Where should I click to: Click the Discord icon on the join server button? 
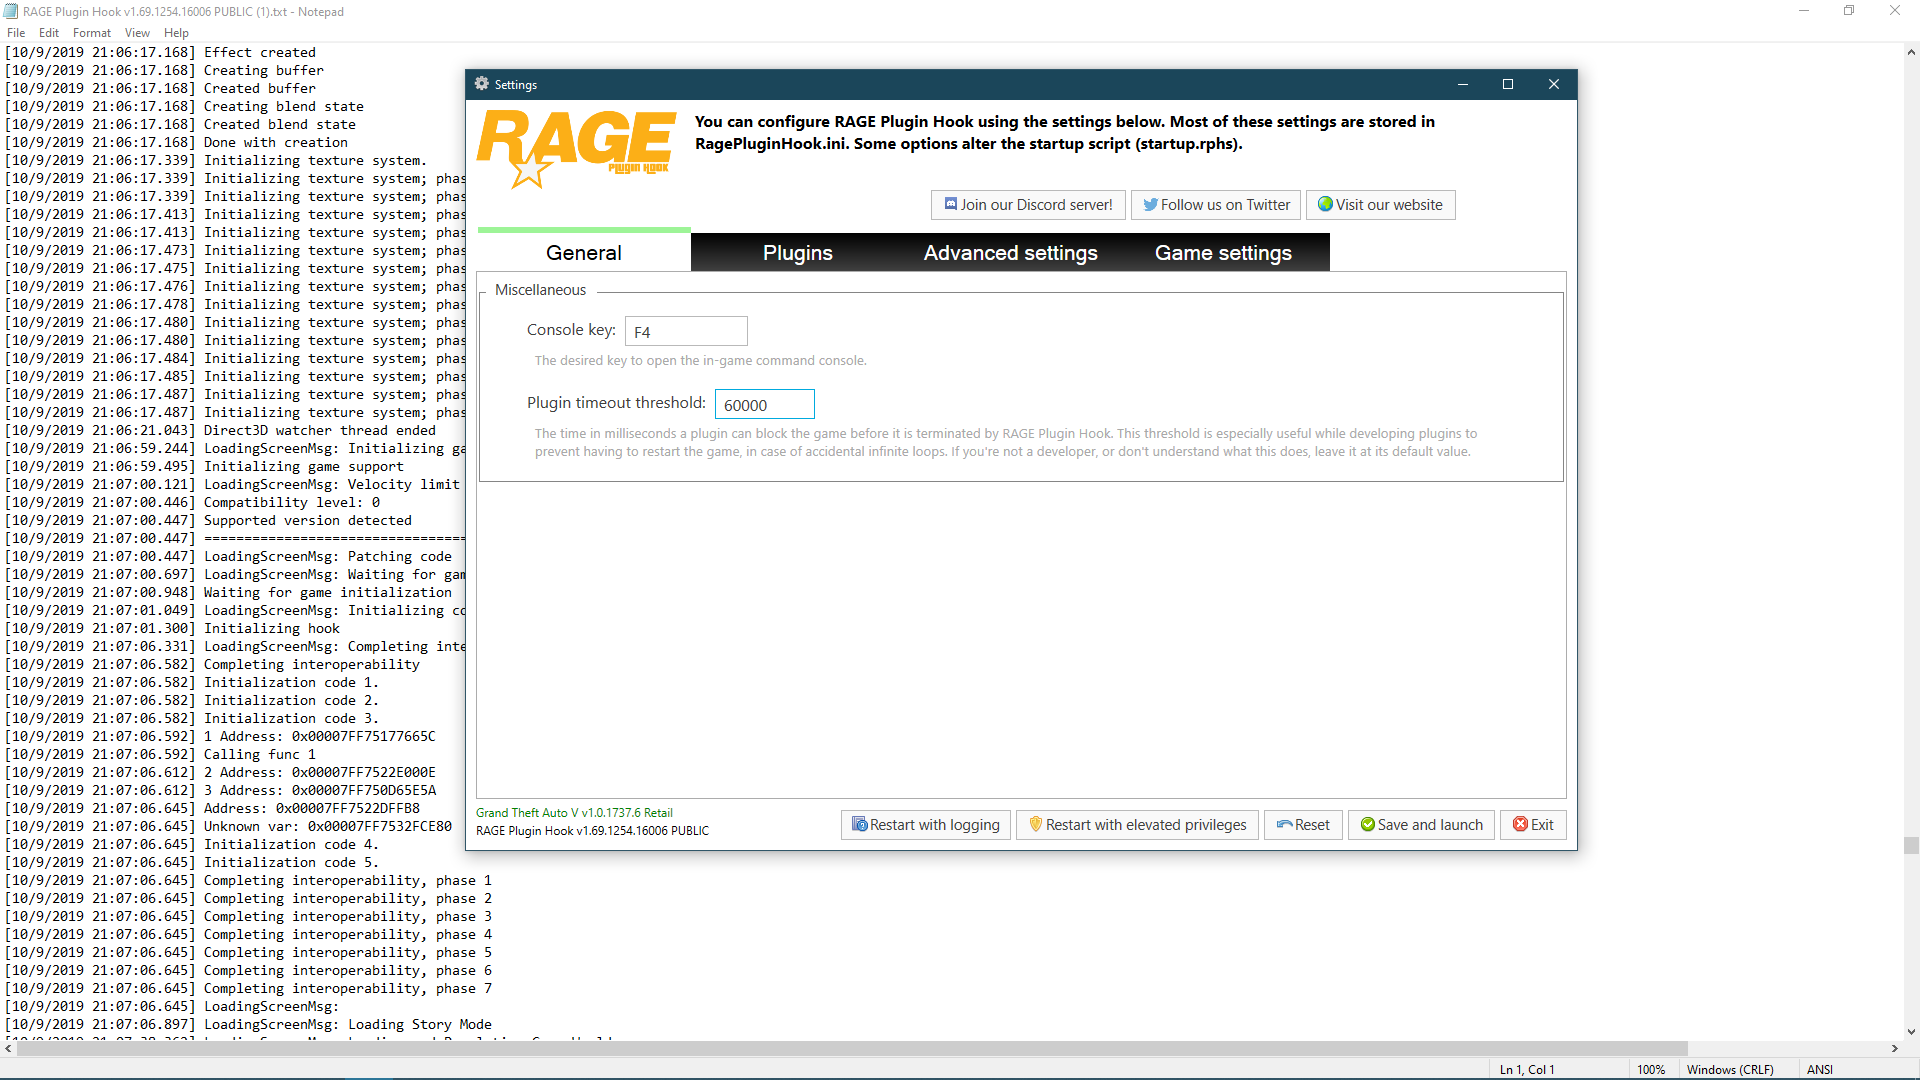(951, 204)
